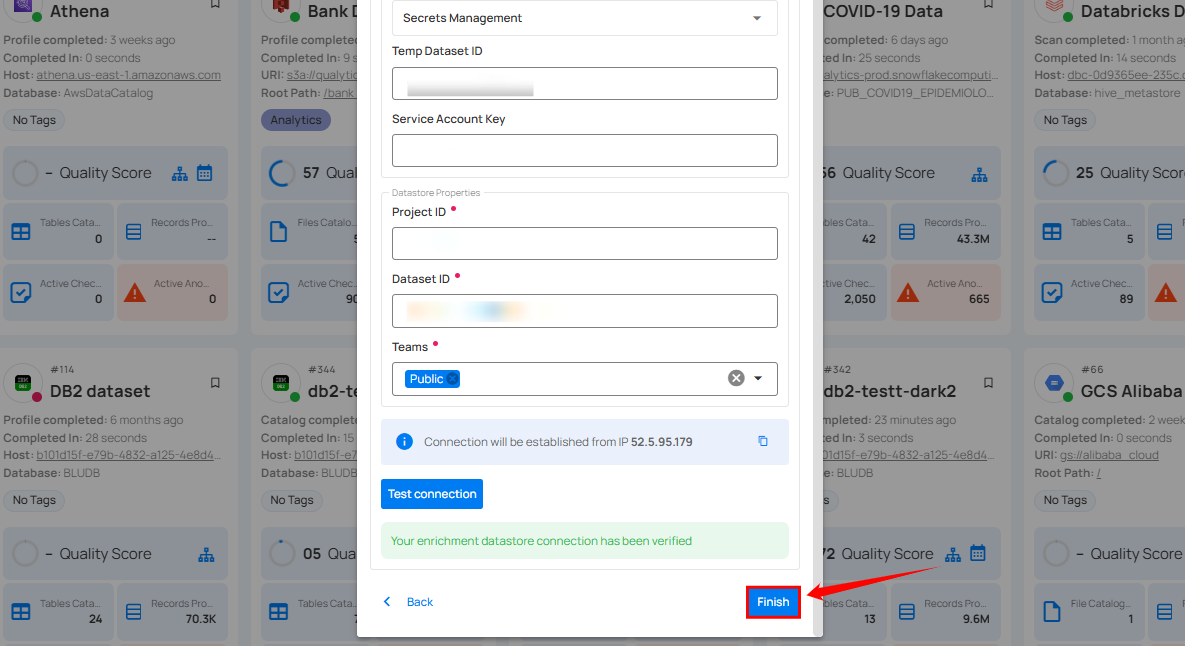The image size is (1185, 646).
Task: Bookmark the db2-testt-dark2 datastore
Action: point(988,383)
